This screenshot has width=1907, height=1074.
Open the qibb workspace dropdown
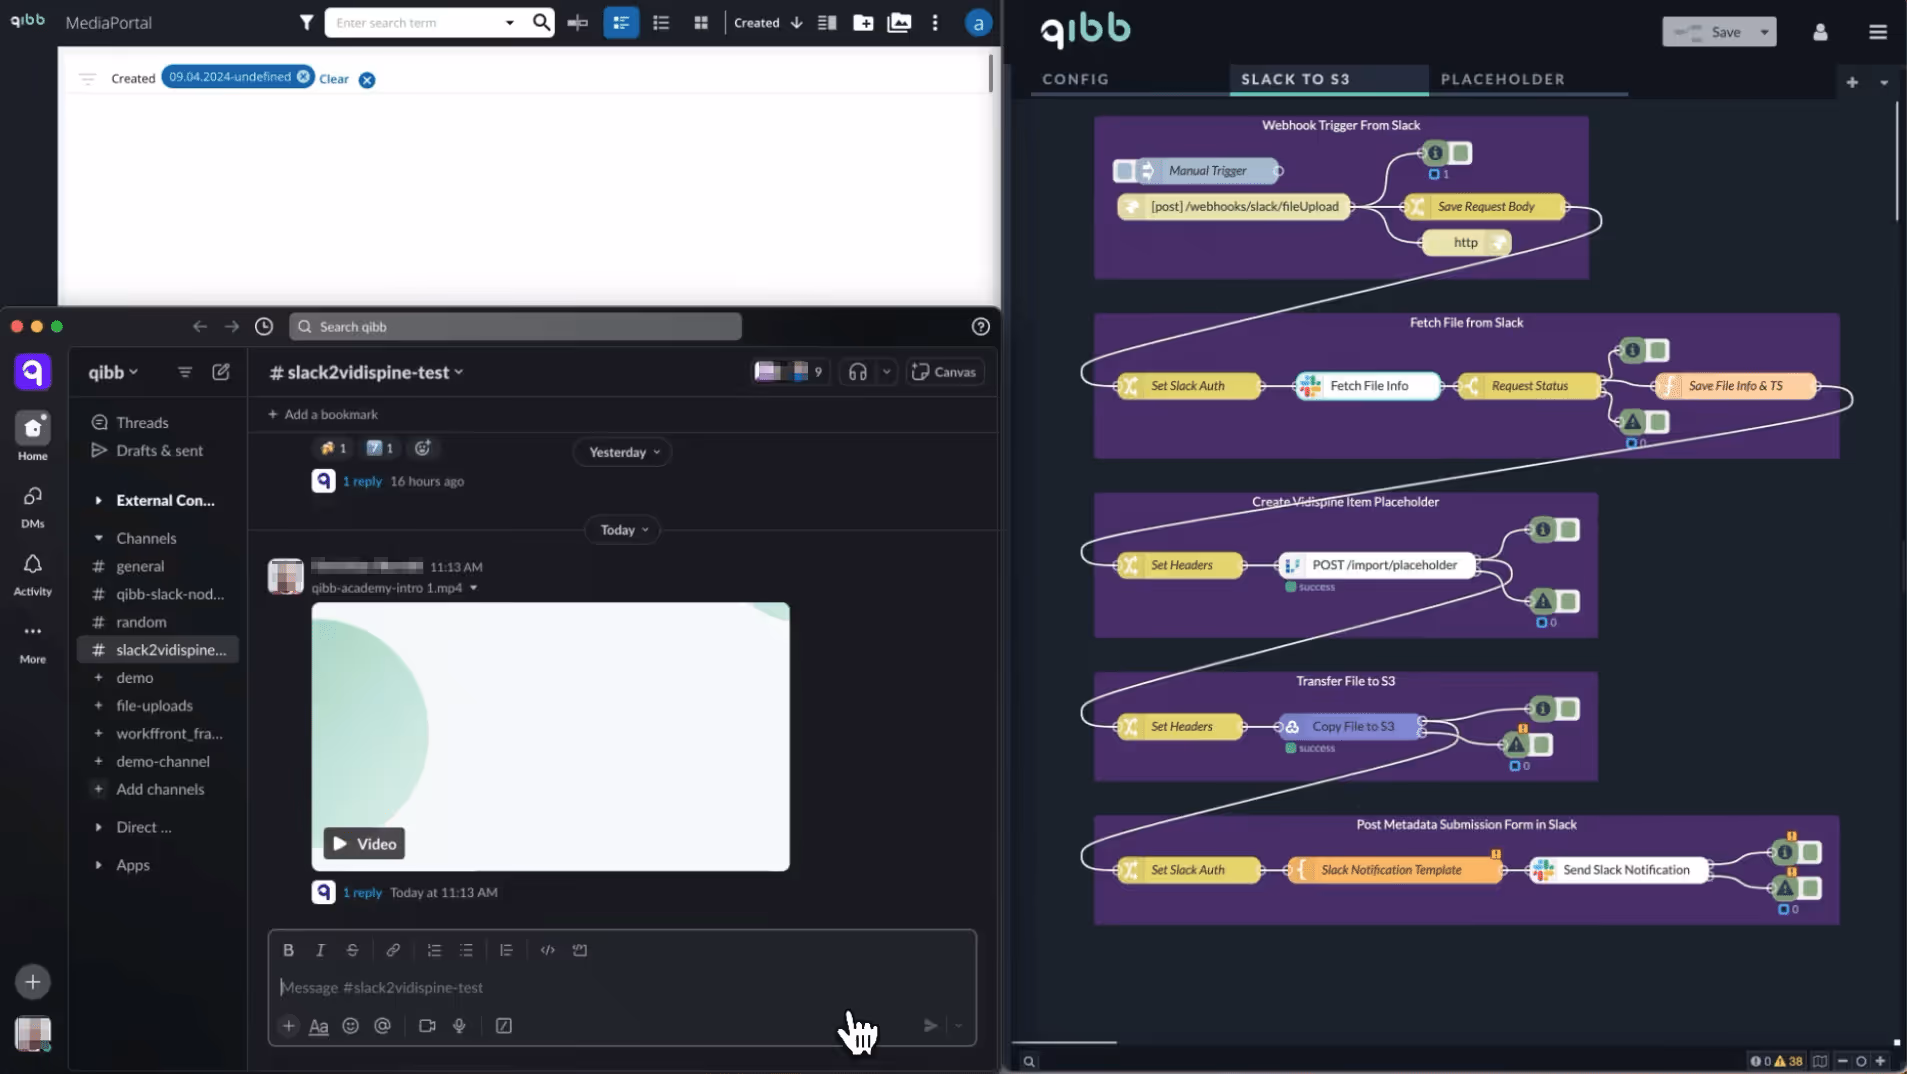(x=113, y=372)
